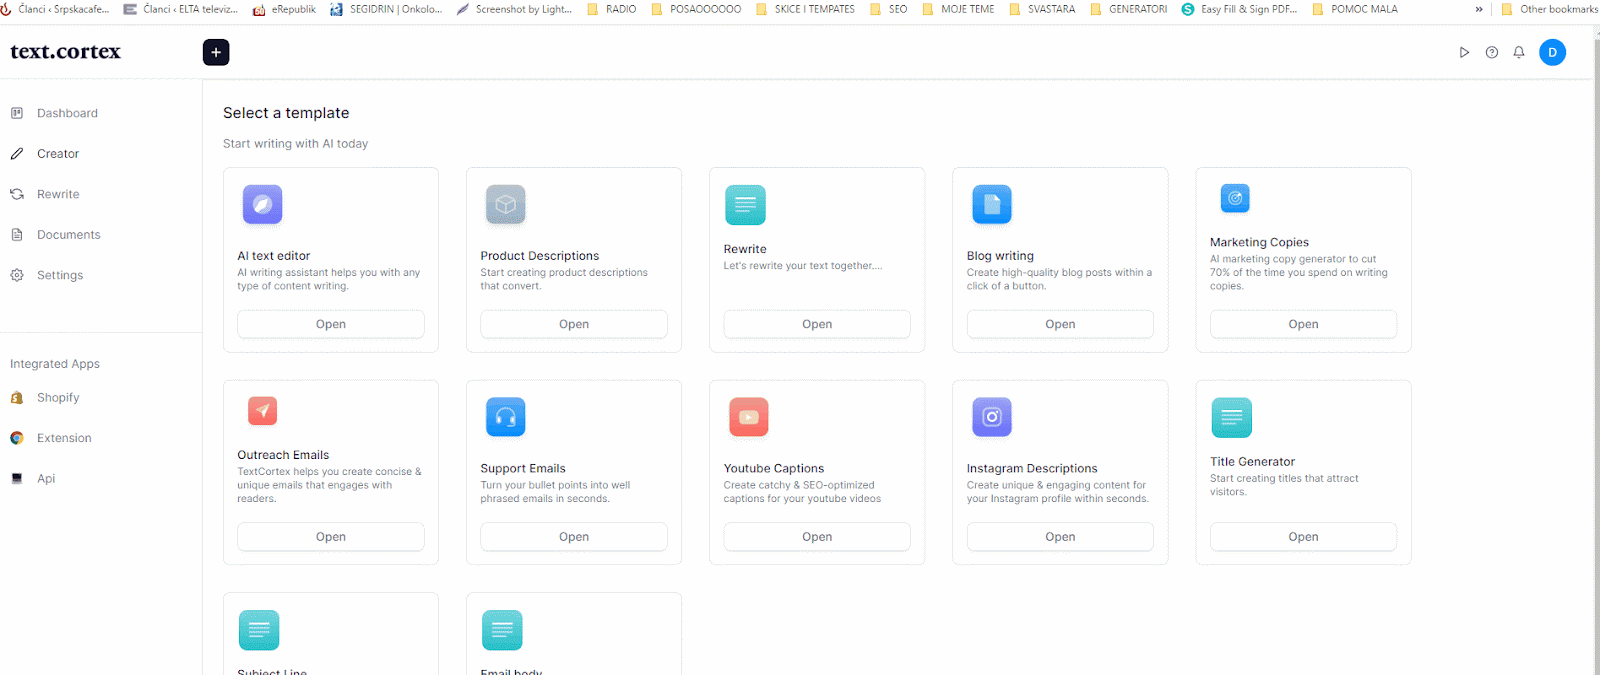The width and height of the screenshot is (1600, 675).
Task: Click the help question mark icon
Action: [1491, 52]
